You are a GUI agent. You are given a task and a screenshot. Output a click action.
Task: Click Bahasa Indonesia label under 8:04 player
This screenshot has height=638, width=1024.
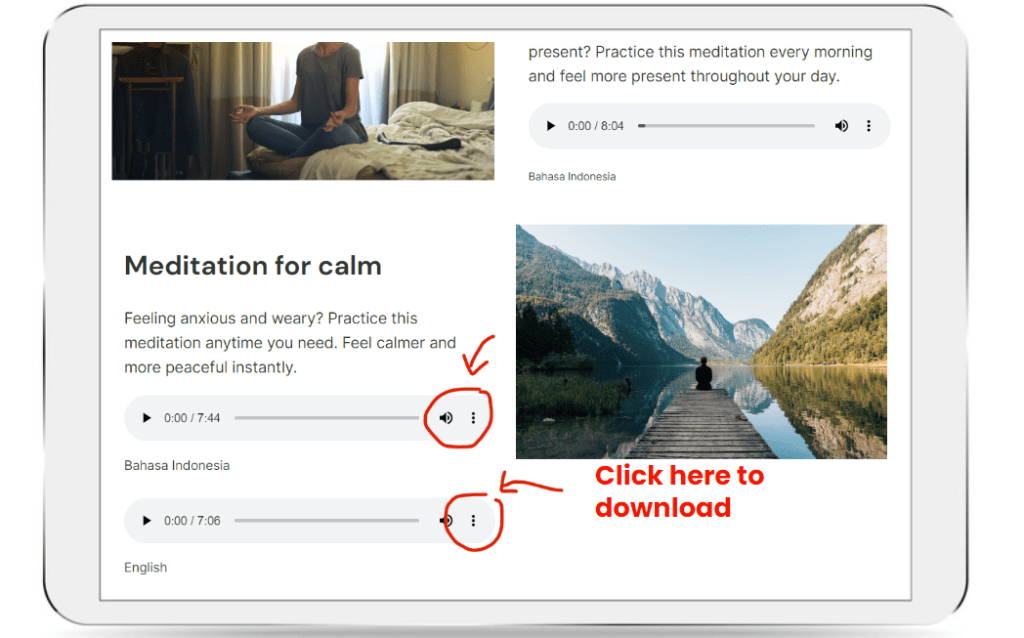(572, 176)
